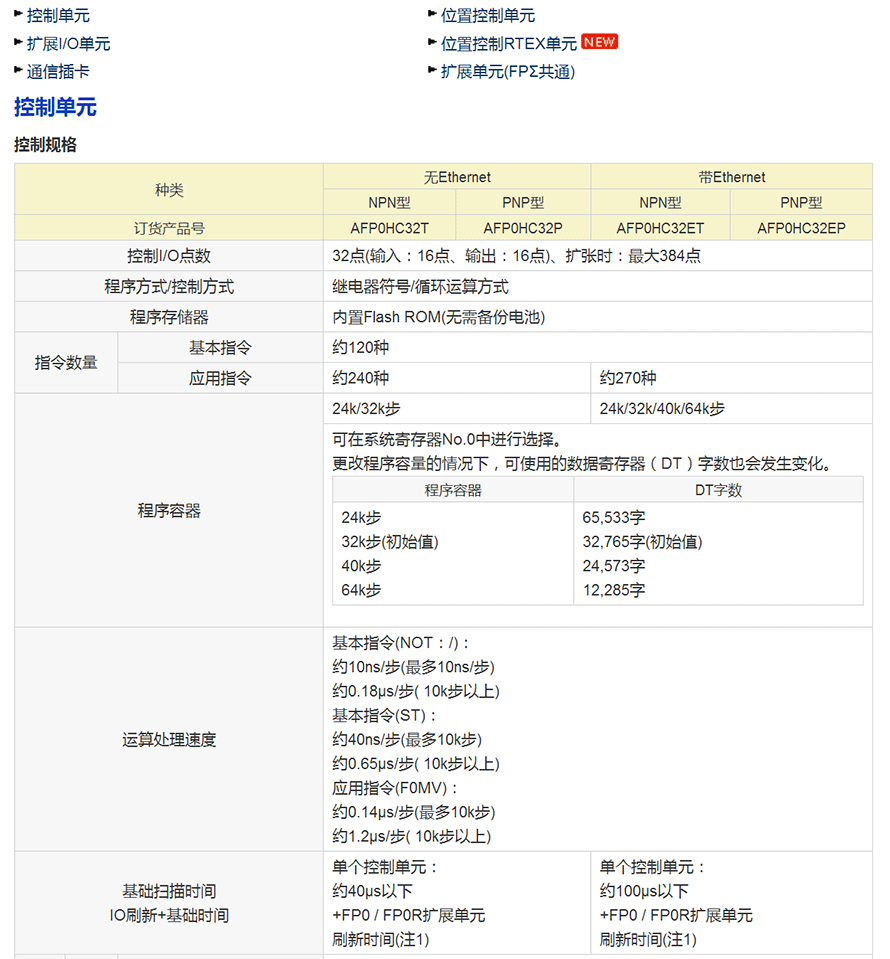This screenshot has width=890, height=959.
Task: Click the 控制规格 subheading text
Action: pos(45,145)
